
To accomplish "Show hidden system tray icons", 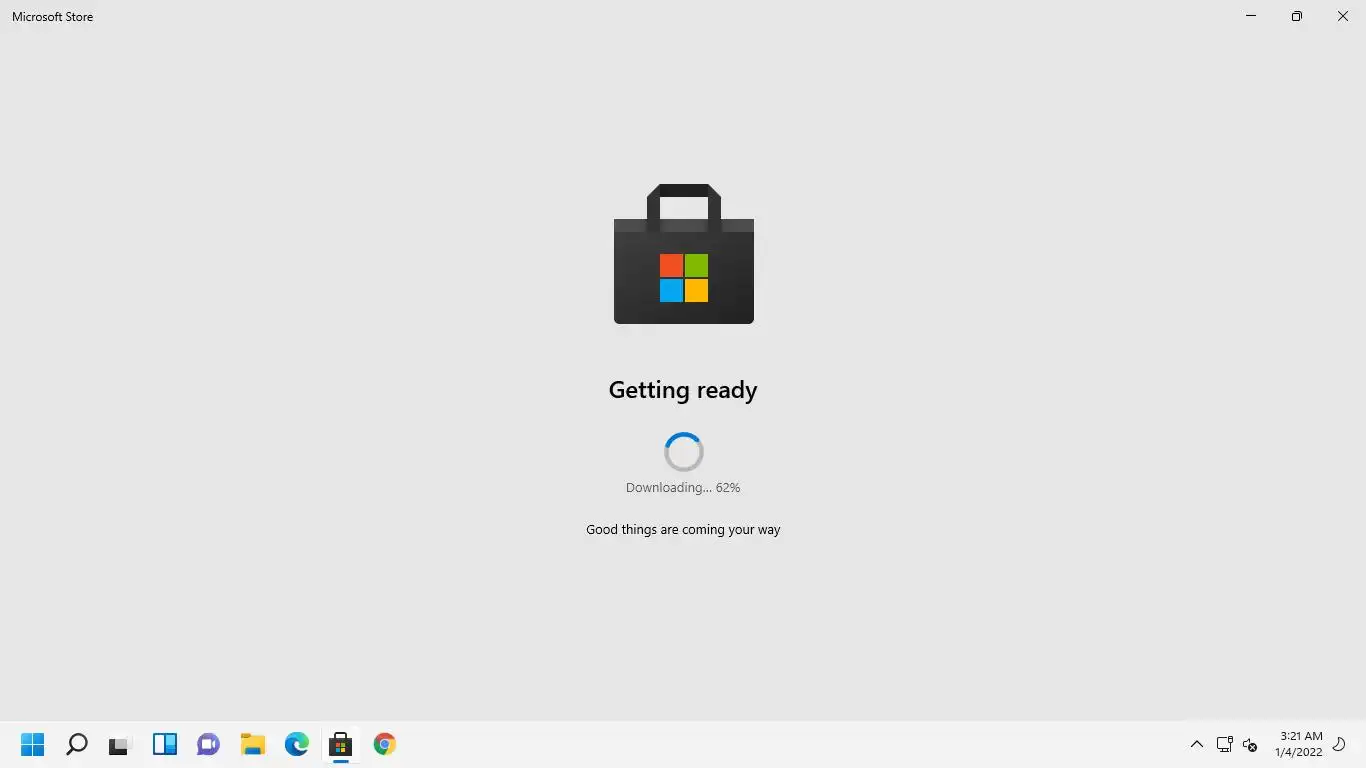I will 1196,744.
